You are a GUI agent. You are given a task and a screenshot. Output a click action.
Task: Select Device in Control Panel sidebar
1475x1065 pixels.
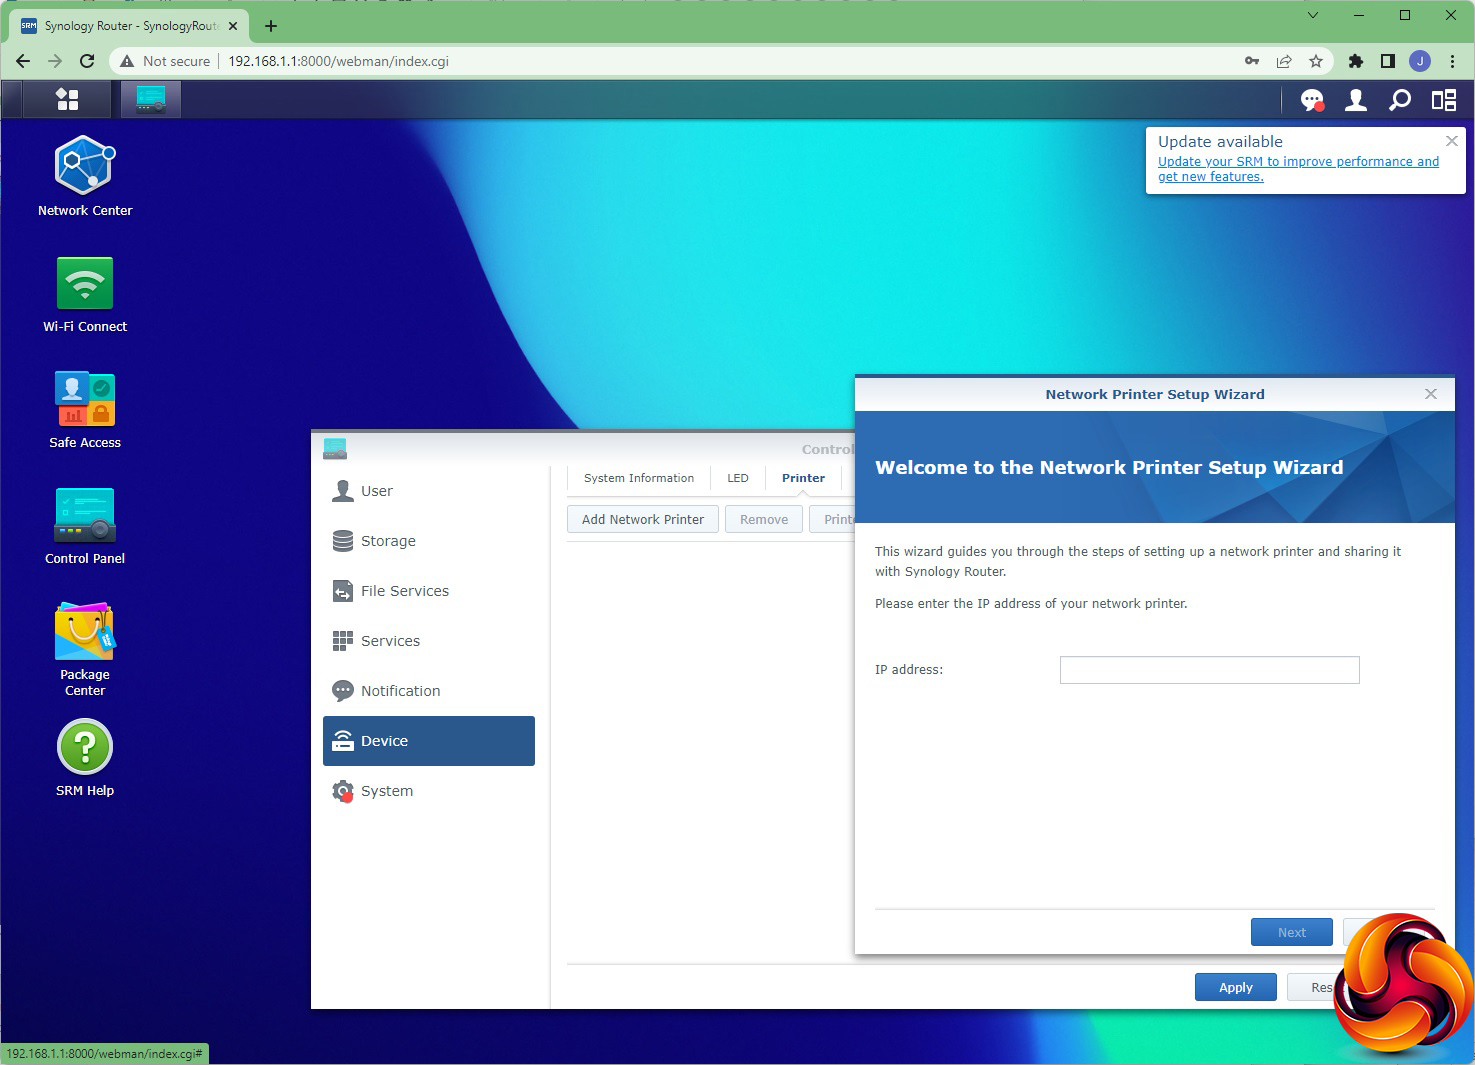(x=429, y=741)
